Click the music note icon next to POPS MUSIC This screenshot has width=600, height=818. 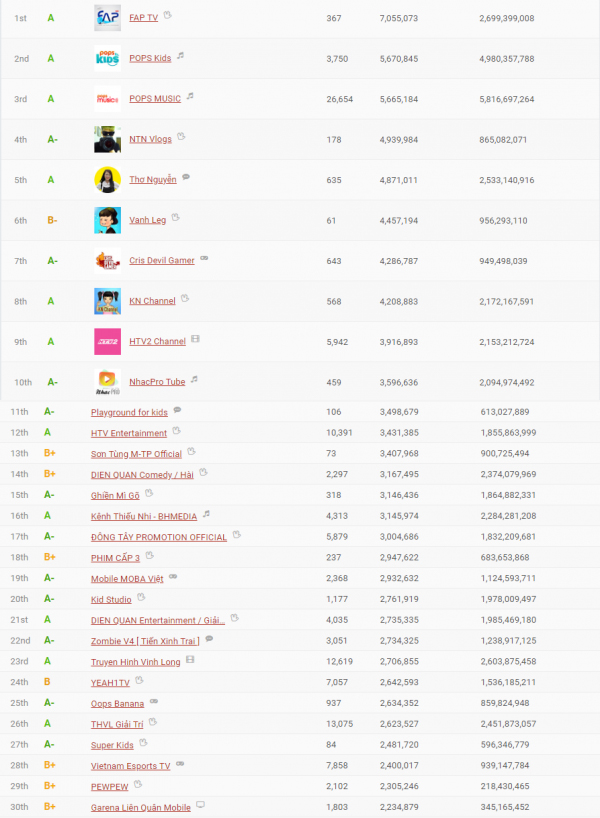coord(190,97)
